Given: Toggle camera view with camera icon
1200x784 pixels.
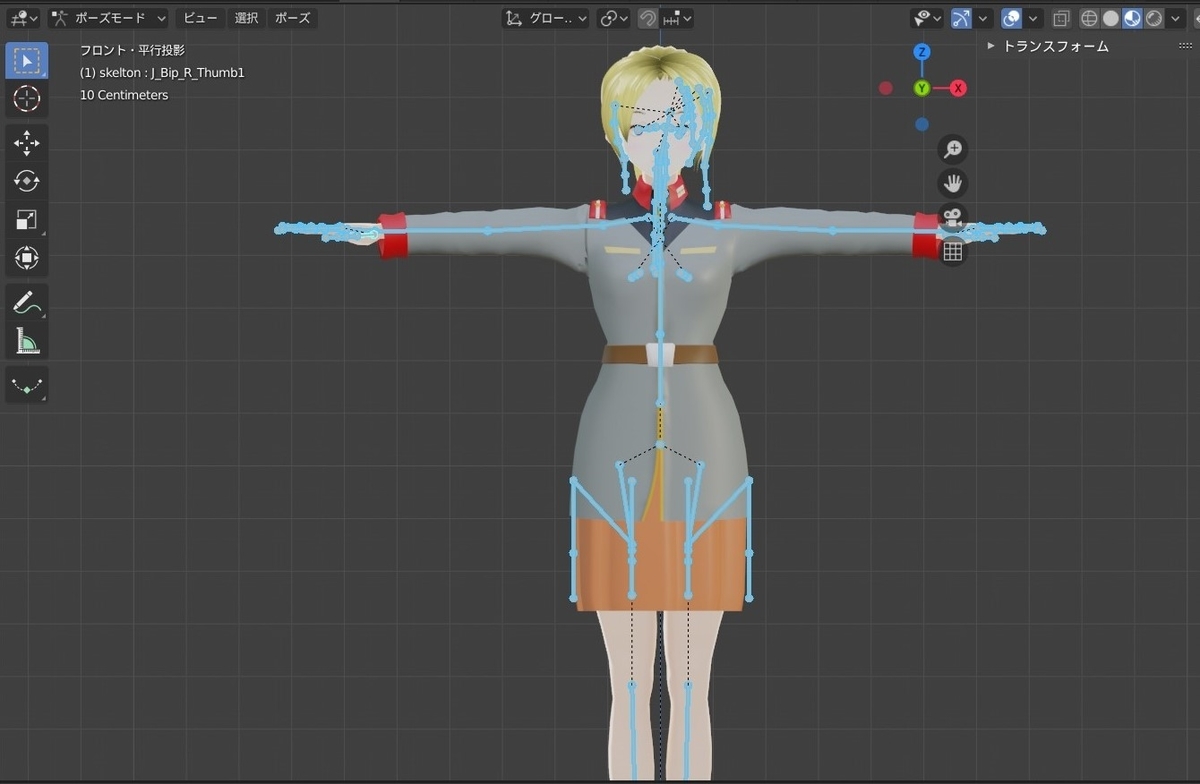Looking at the screenshot, I should 953,217.
